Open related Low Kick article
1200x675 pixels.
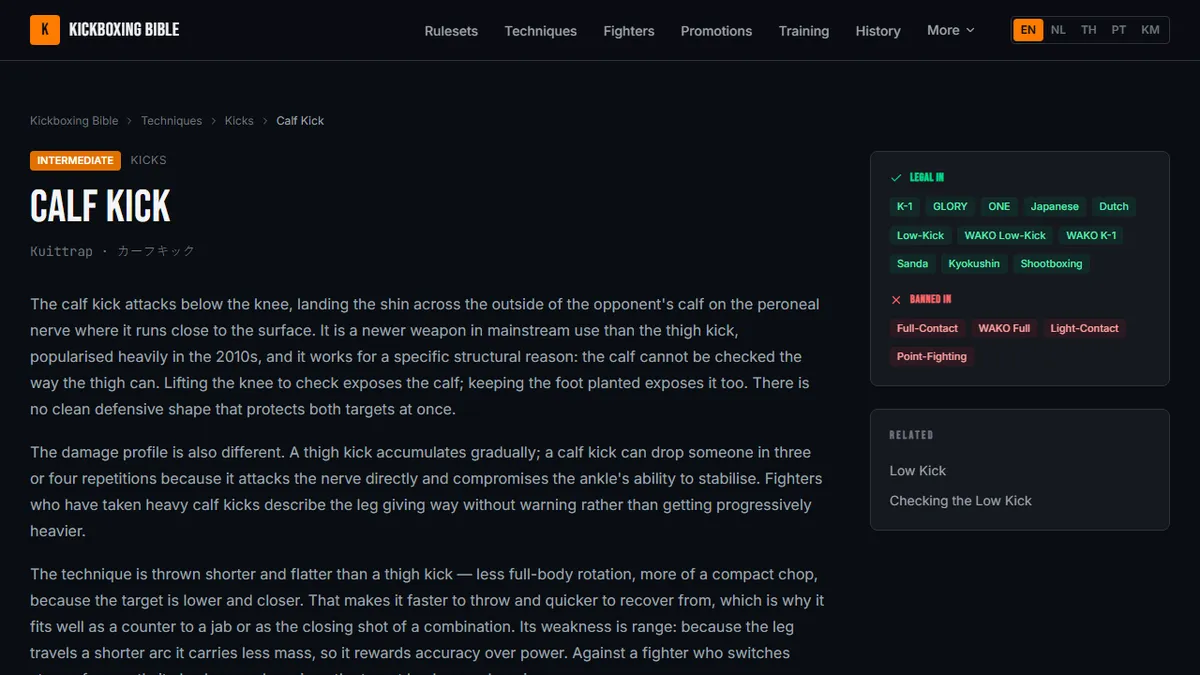point(918,471)
